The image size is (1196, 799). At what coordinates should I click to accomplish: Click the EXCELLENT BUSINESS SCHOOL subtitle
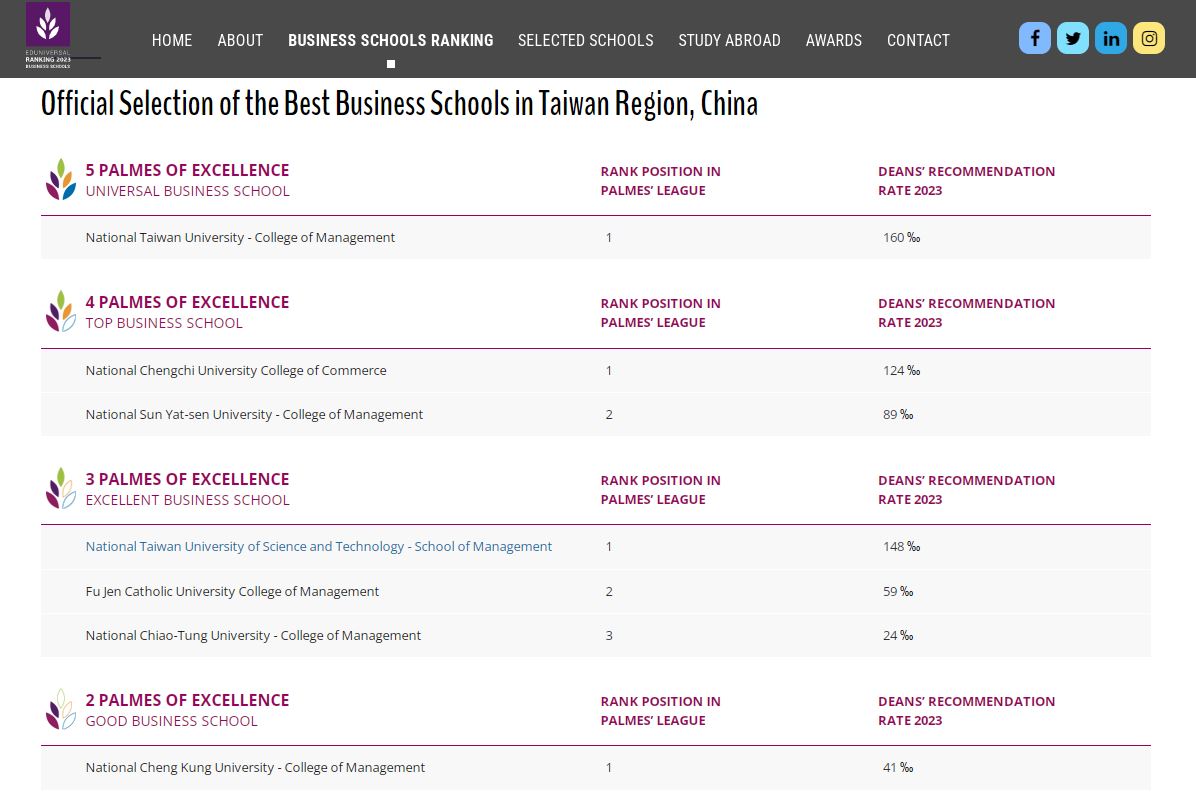point(188,500)
